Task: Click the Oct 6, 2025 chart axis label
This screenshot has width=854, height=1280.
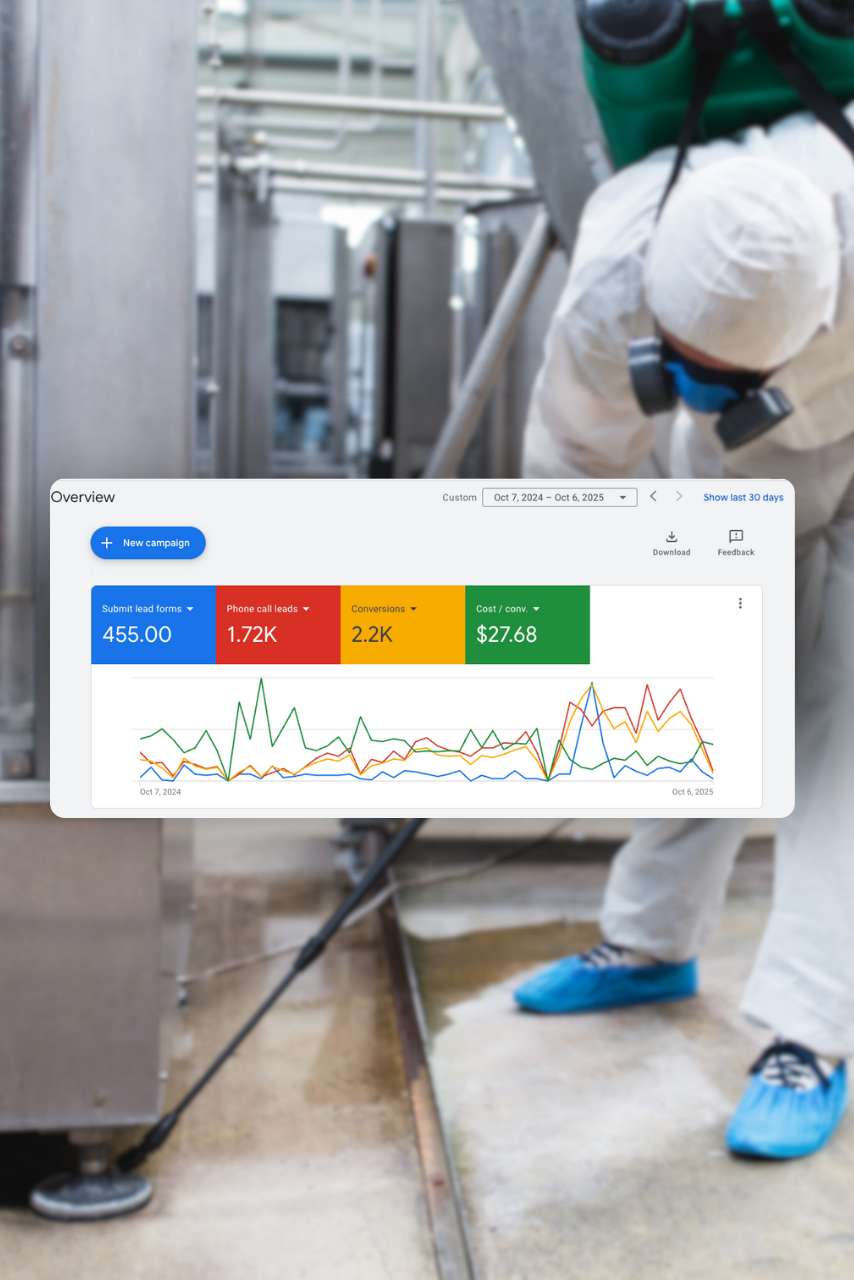Action: [x=692, y=792]
